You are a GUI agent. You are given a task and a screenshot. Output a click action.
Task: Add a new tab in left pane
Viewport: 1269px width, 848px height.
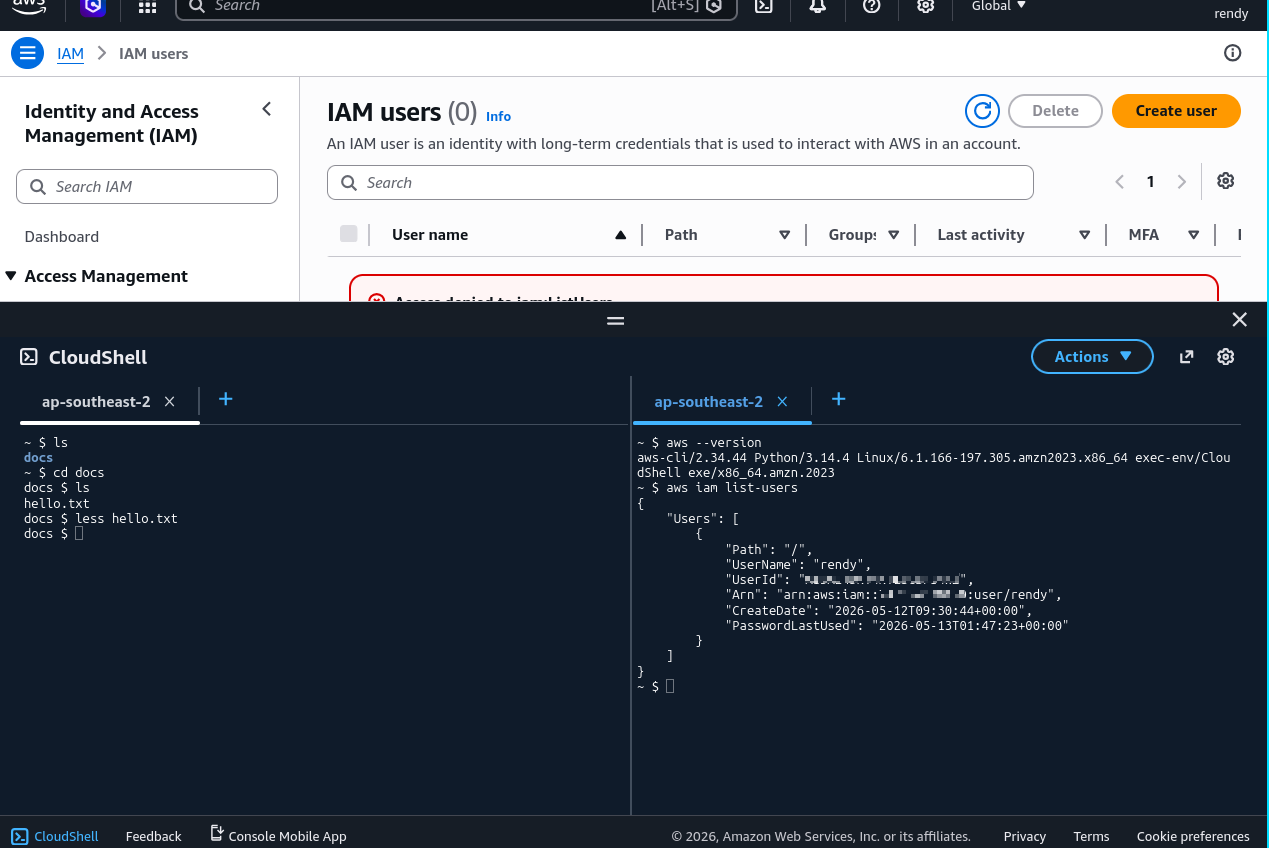pos(226,399)
